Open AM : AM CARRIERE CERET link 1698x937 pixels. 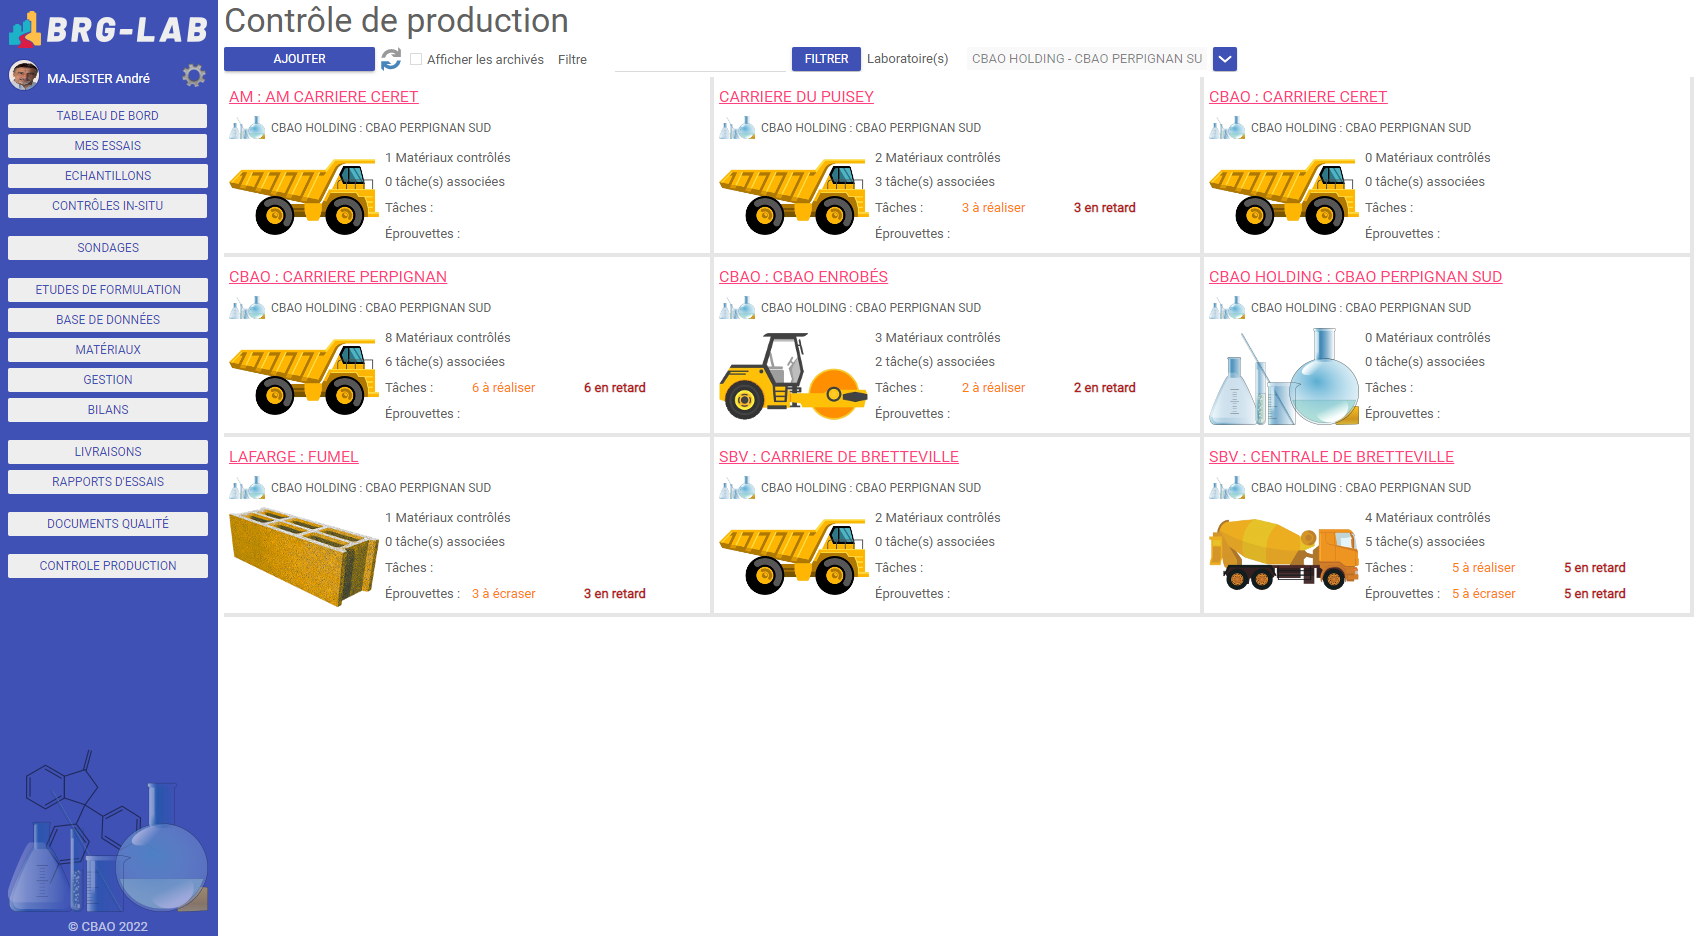[x=323, y=97]
